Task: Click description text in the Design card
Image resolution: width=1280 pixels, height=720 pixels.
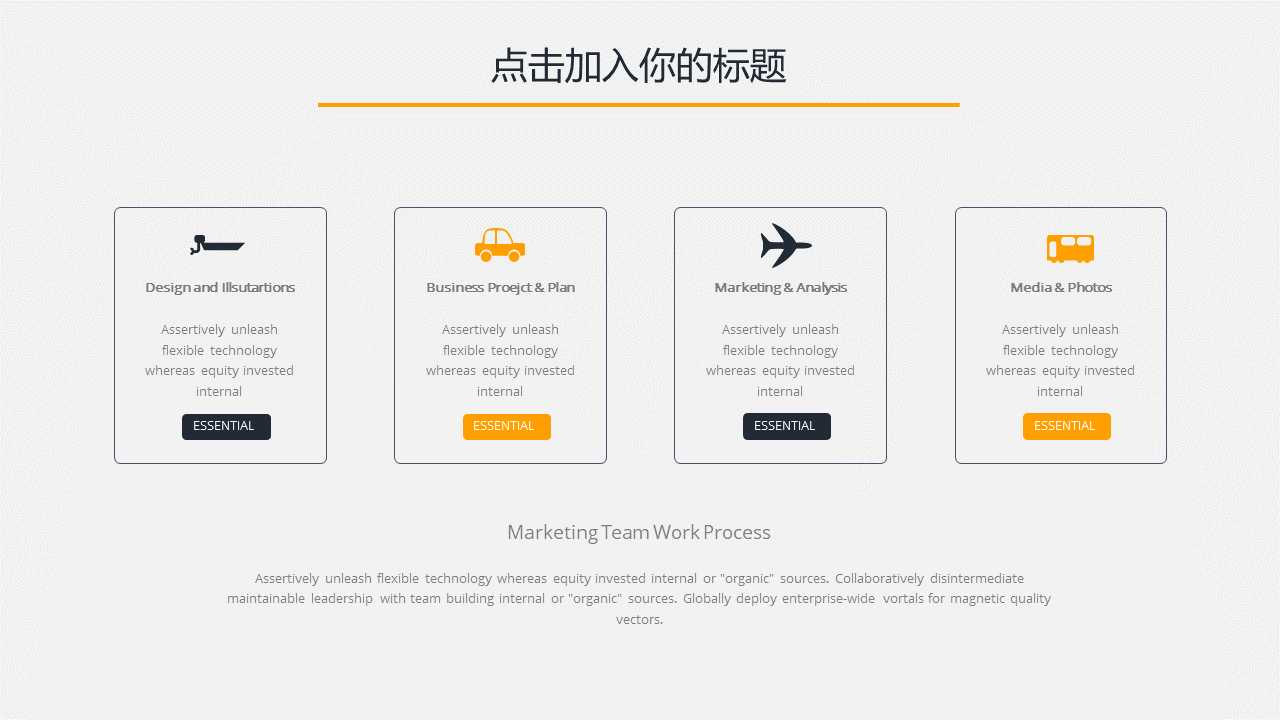Action: click(220, 360)
